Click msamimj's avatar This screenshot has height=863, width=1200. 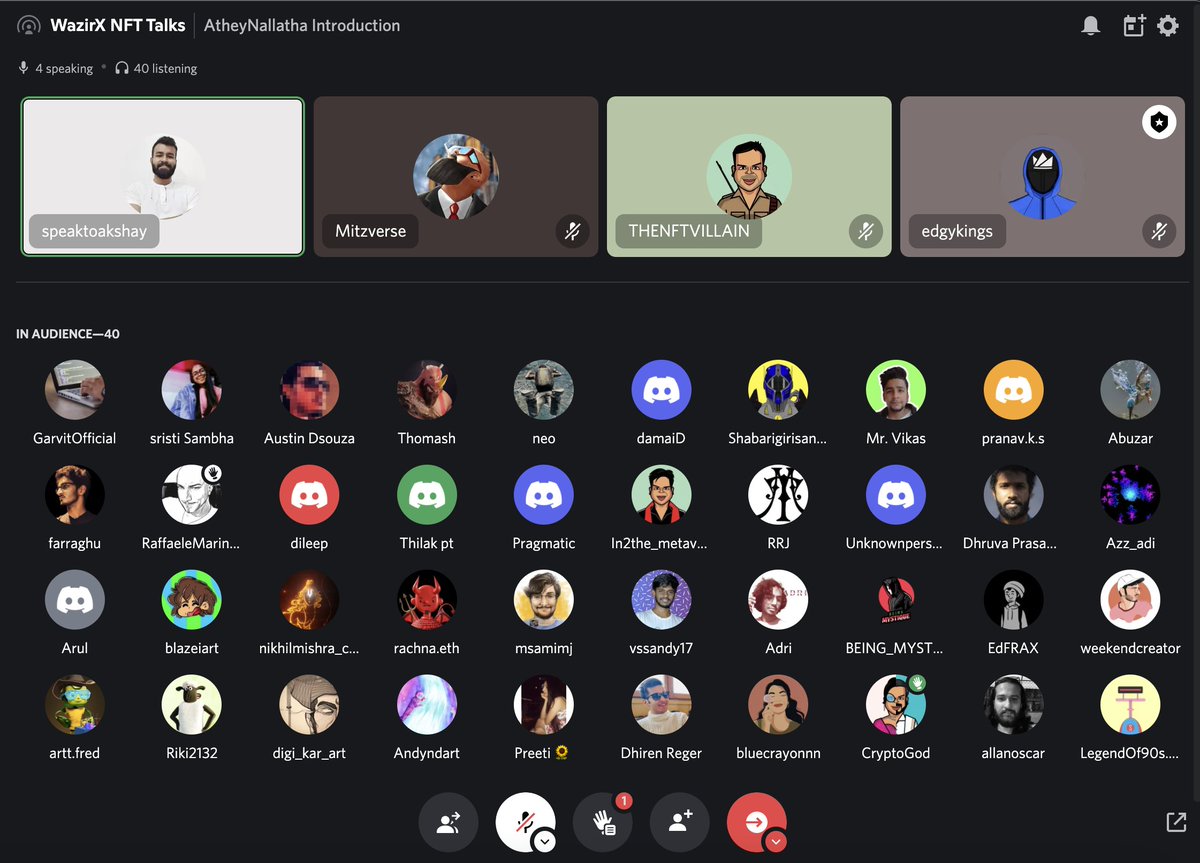tap(544, 600)
